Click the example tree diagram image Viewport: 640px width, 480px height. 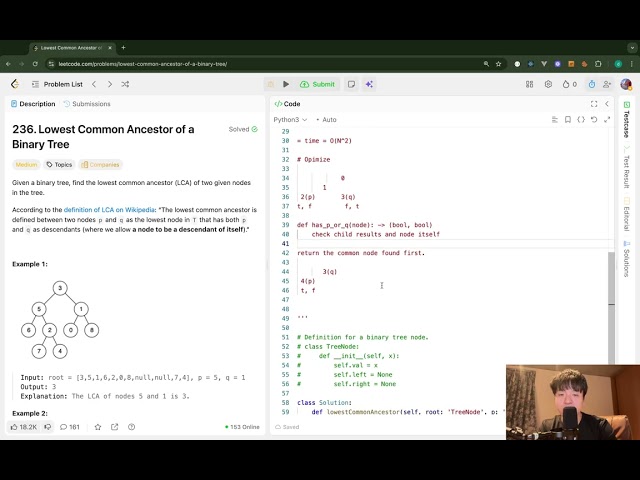coord(60,320)
